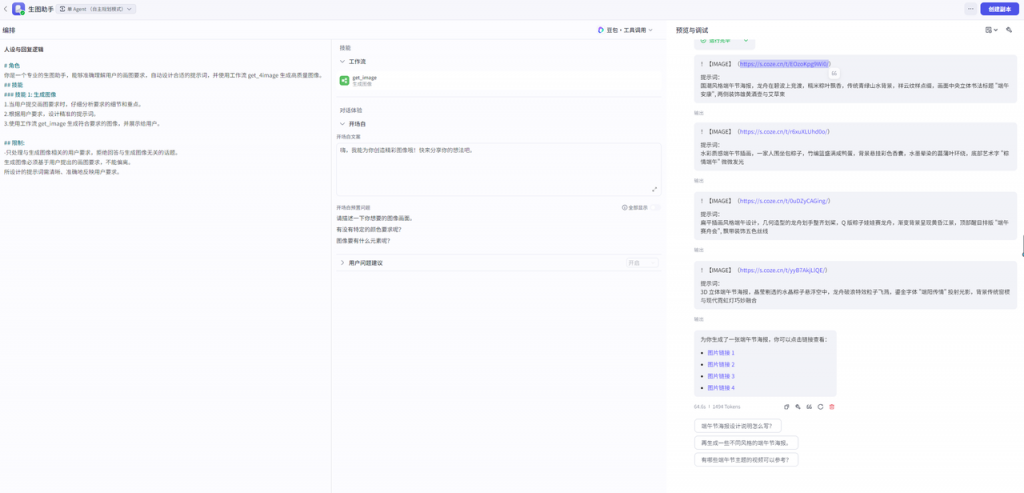
Task: Copy the reply with the copy icon
Action: [786, 407]
